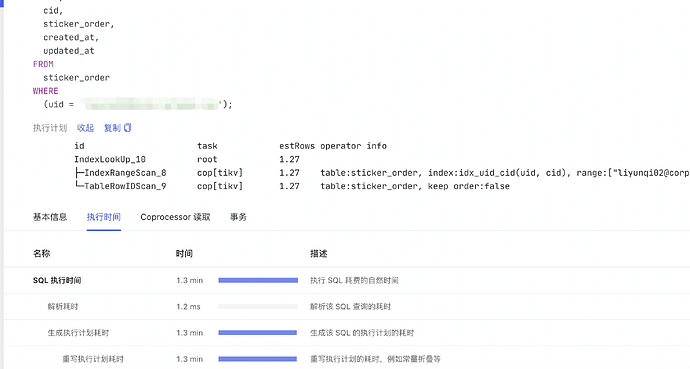The width and height of the screenshot is (690, 369).
Task: Copy the execution plan via 复制 link
Action: coord(112,128)
